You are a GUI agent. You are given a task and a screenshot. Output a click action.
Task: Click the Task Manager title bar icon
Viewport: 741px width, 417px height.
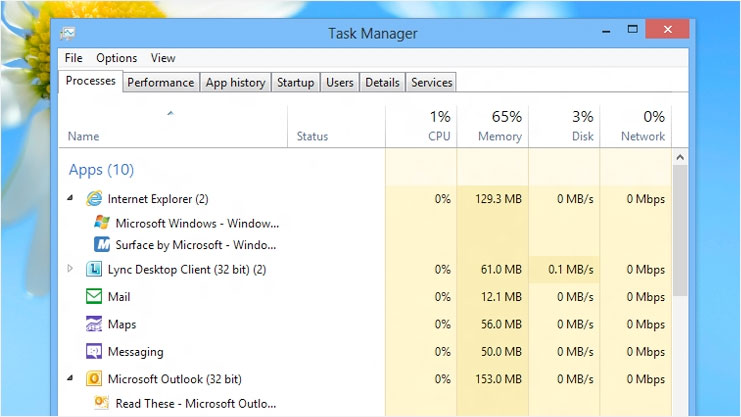[x=68, y=34]
